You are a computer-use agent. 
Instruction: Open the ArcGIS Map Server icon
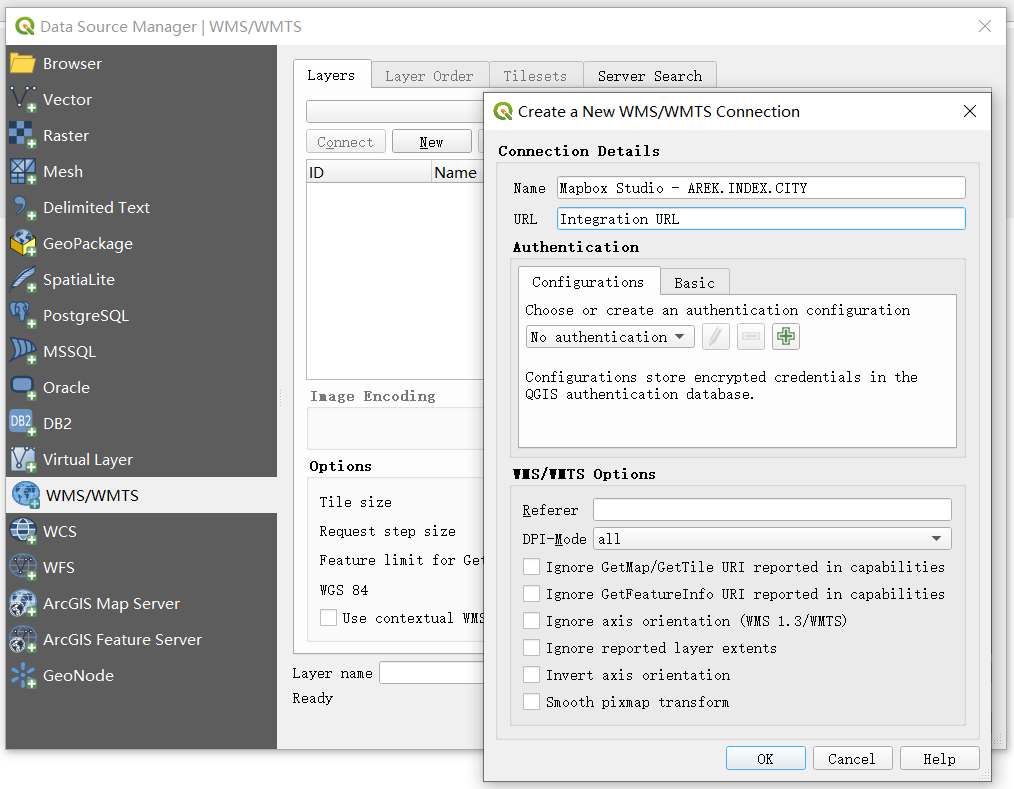23,603
